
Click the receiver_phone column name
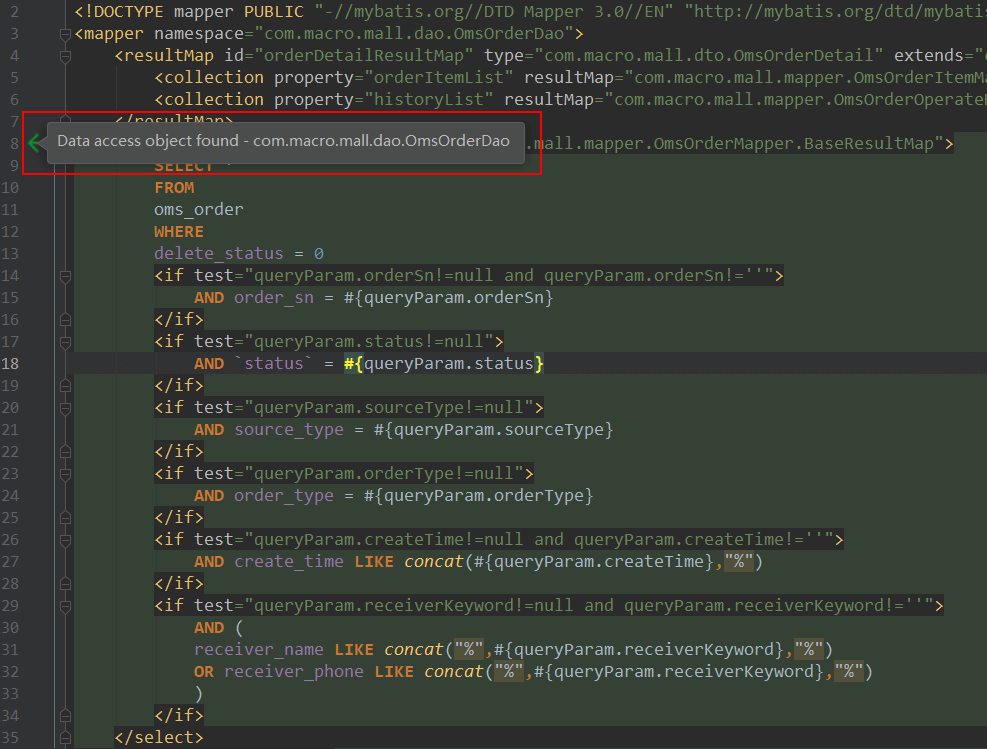294,672
